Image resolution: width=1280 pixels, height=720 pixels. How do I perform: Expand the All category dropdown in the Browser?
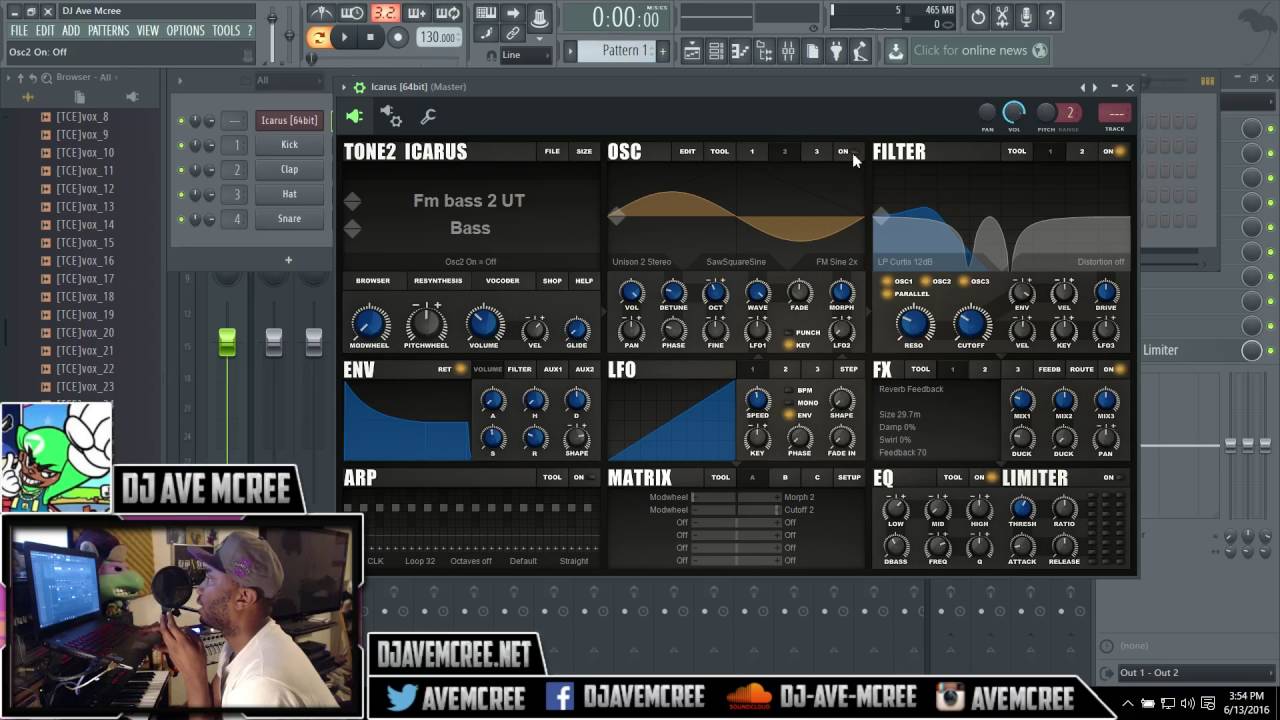coord(110,76)
